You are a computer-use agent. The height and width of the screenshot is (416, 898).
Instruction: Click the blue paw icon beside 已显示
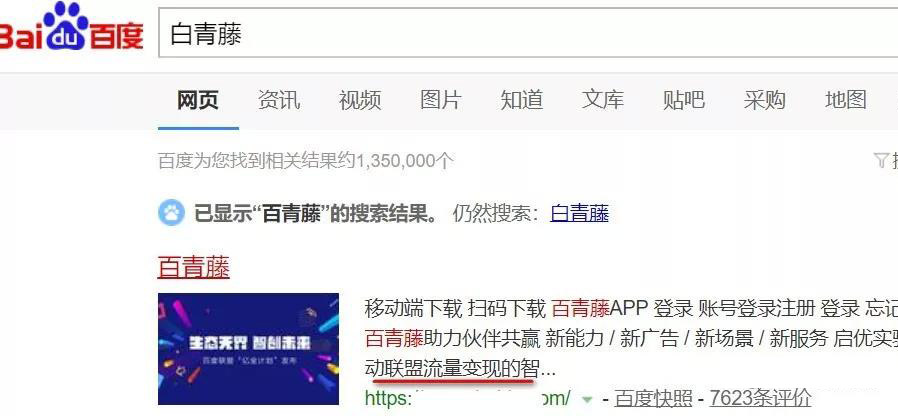click(x=171, y=213)
